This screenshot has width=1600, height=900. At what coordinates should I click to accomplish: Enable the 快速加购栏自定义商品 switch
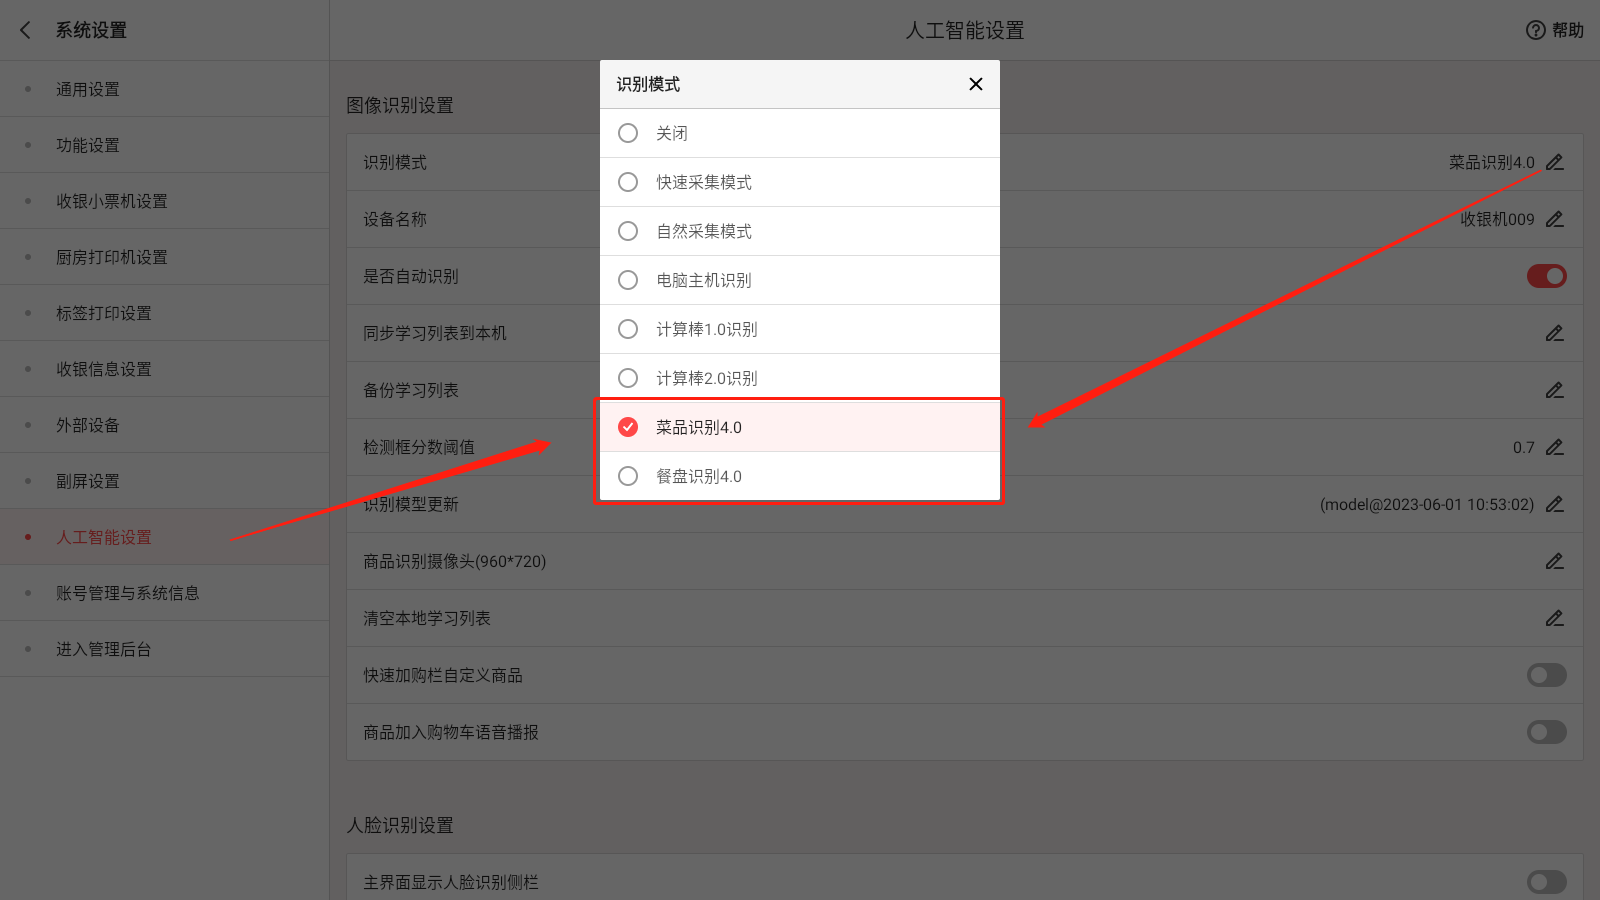pos(1546,675)
